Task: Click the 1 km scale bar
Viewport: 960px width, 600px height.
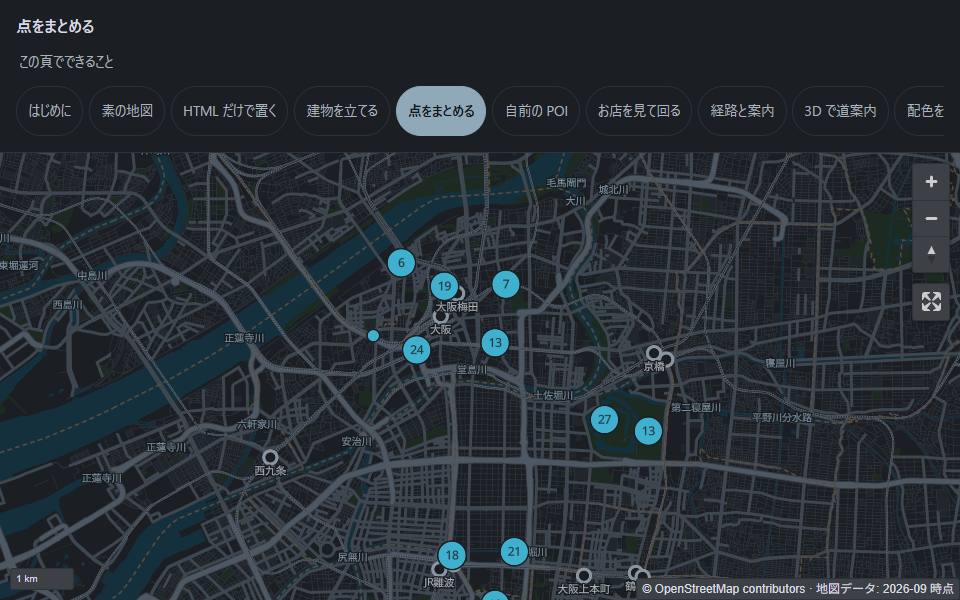Action: coord(42,579)
